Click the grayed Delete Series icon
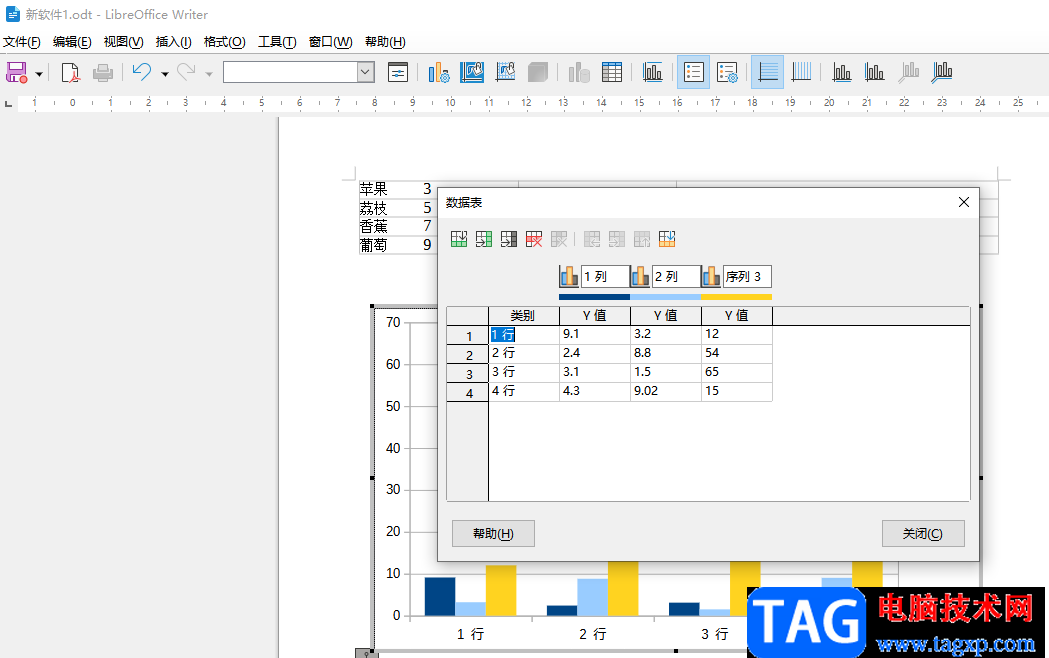The width and height of the screenshot is (1049, 658). click(x=559, y=239)
